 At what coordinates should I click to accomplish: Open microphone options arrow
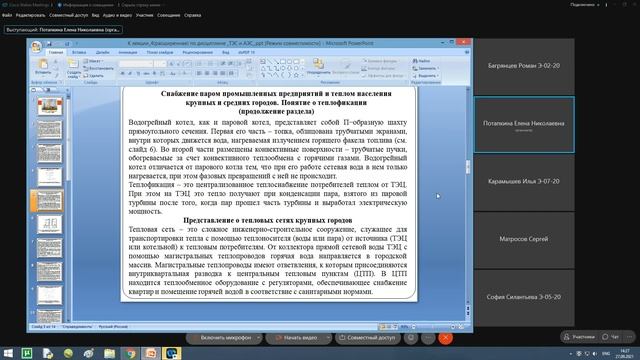click(x=258, y=338)
